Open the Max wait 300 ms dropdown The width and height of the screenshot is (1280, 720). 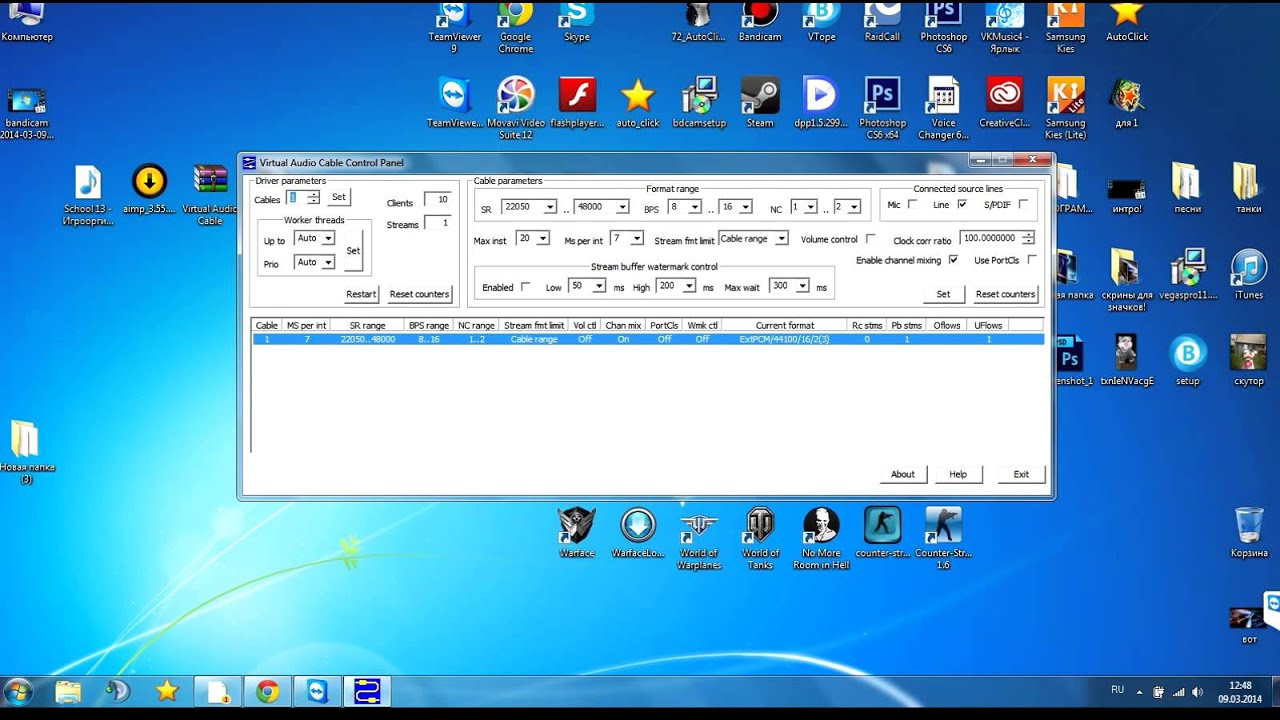[802, 286]
